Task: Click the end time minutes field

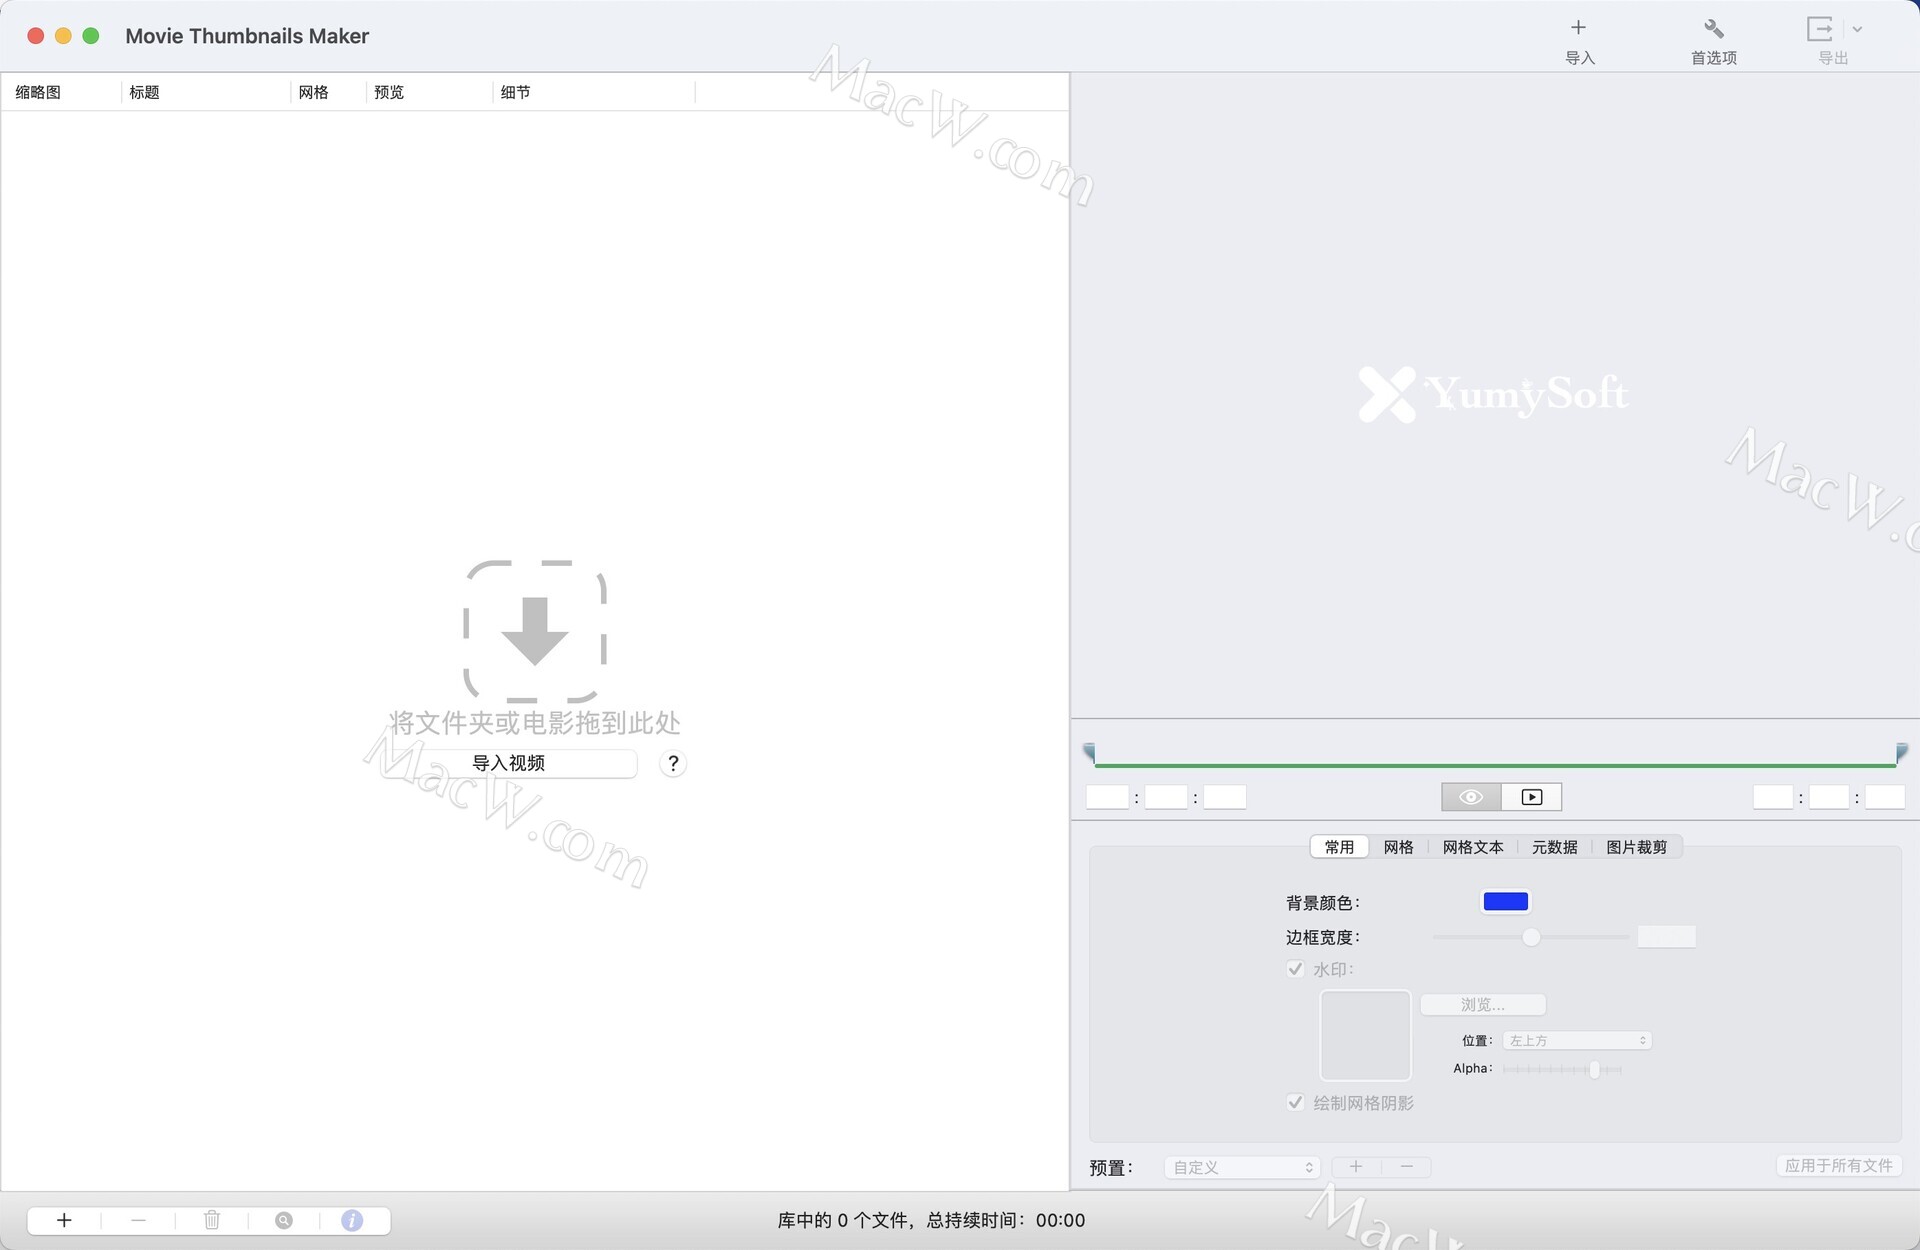Action: [x=1829, y=797]
